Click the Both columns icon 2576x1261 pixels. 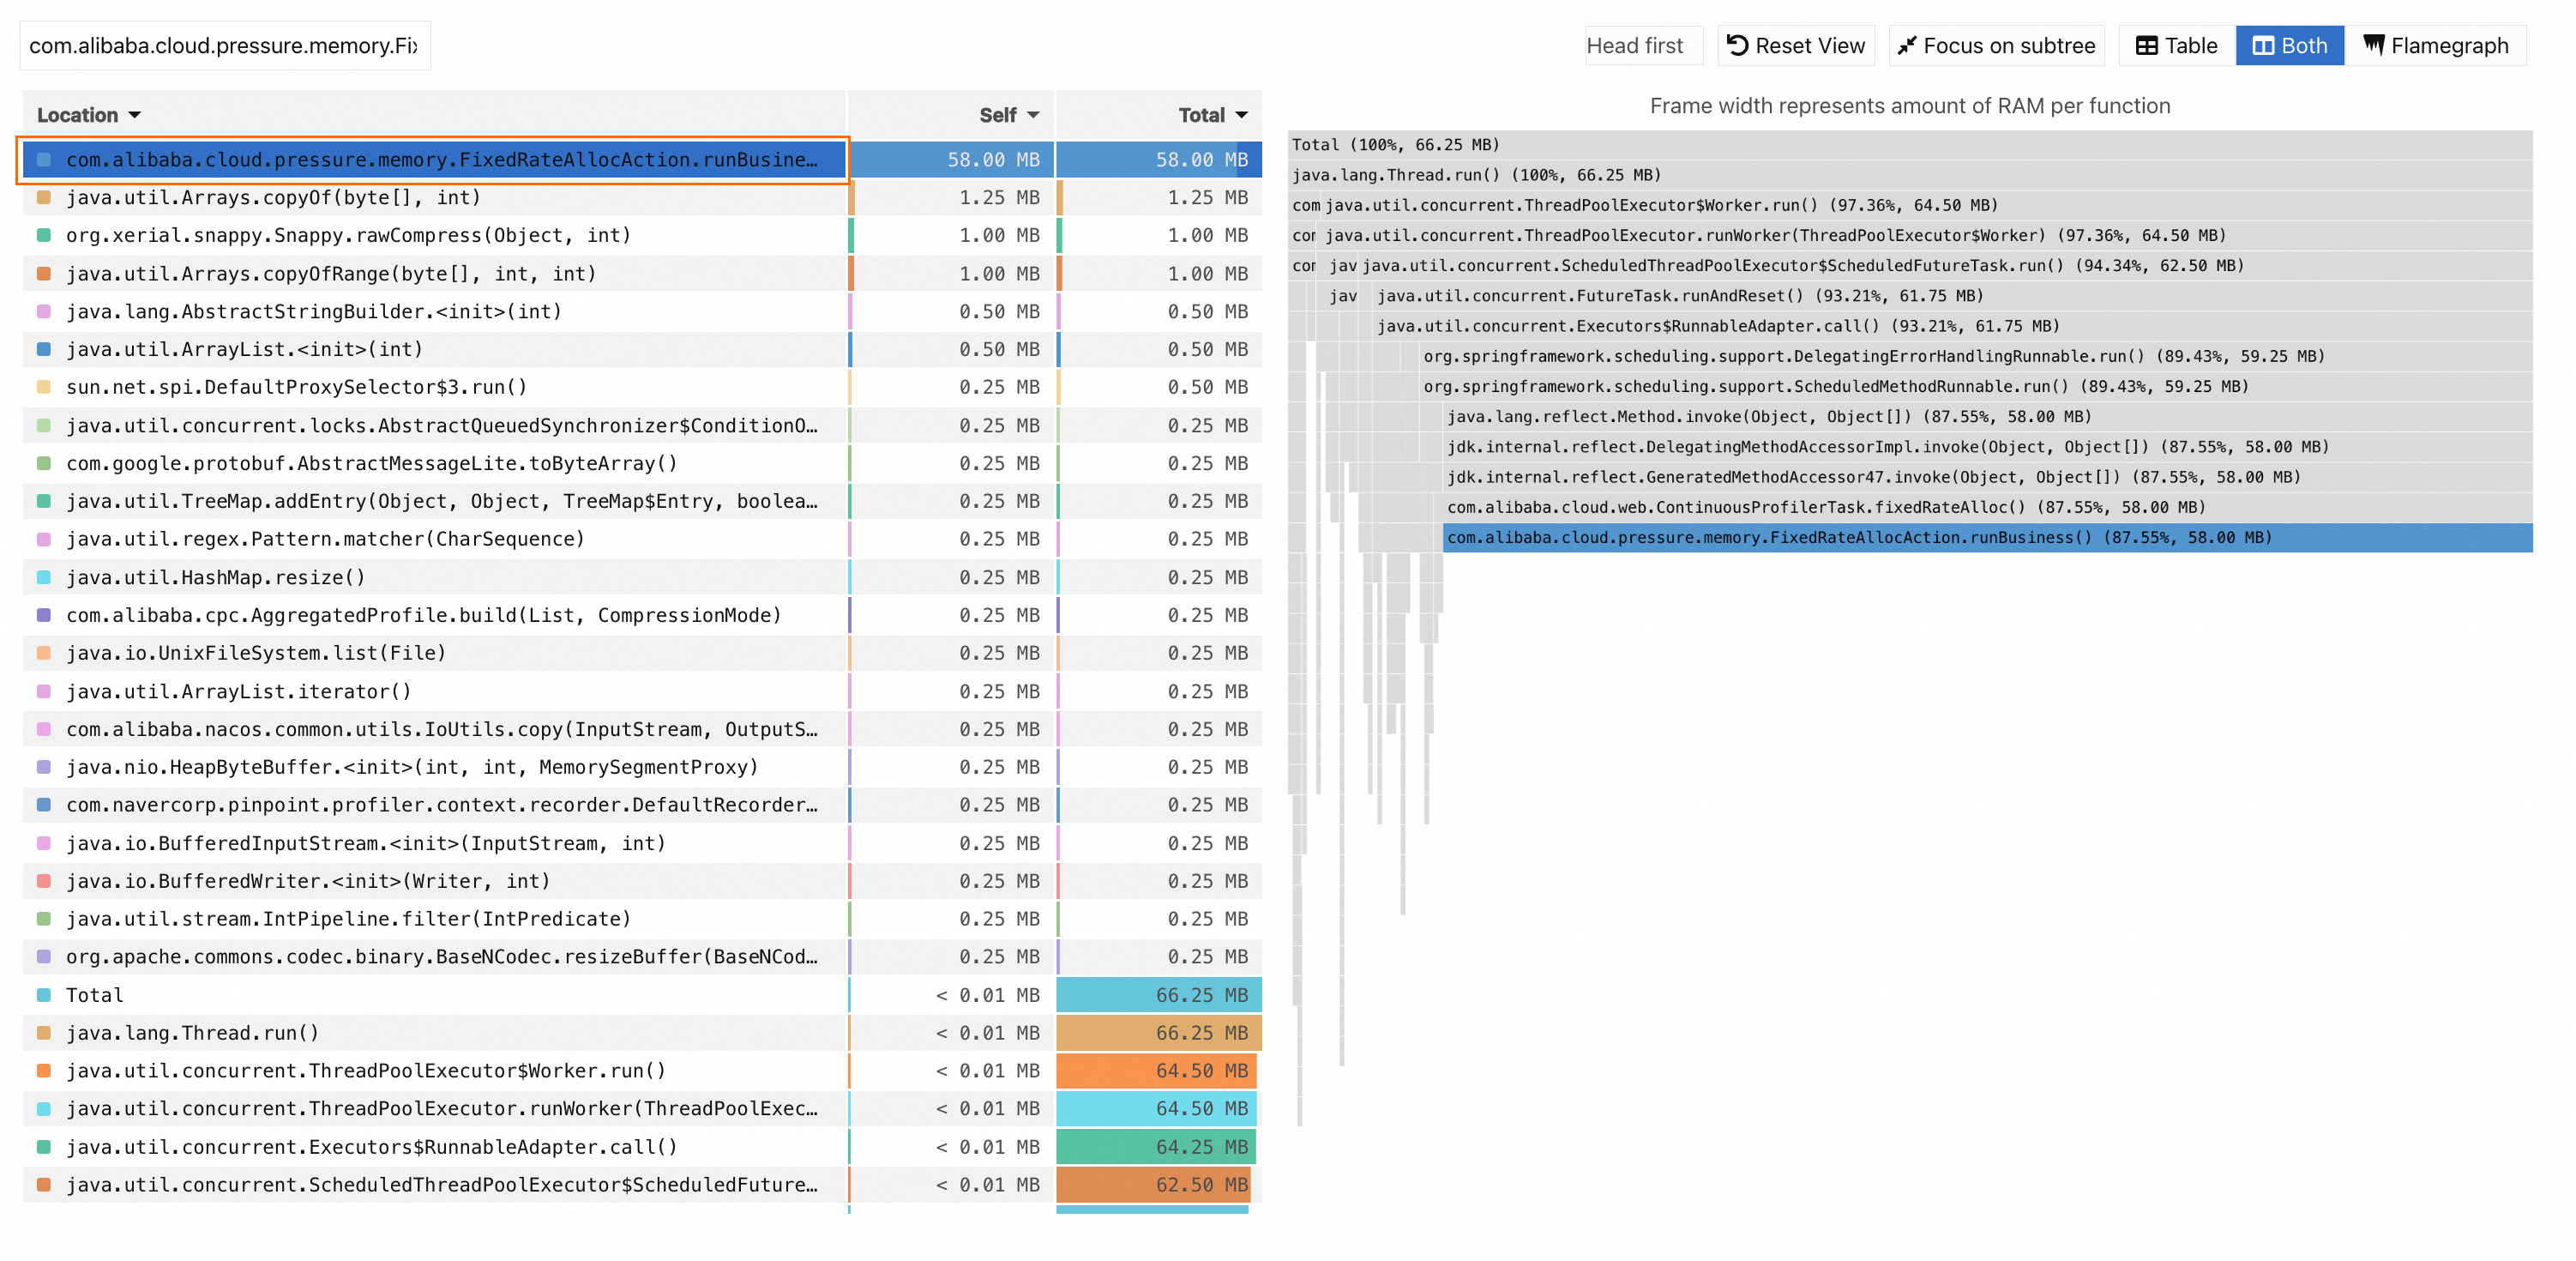coord(2262,45)
